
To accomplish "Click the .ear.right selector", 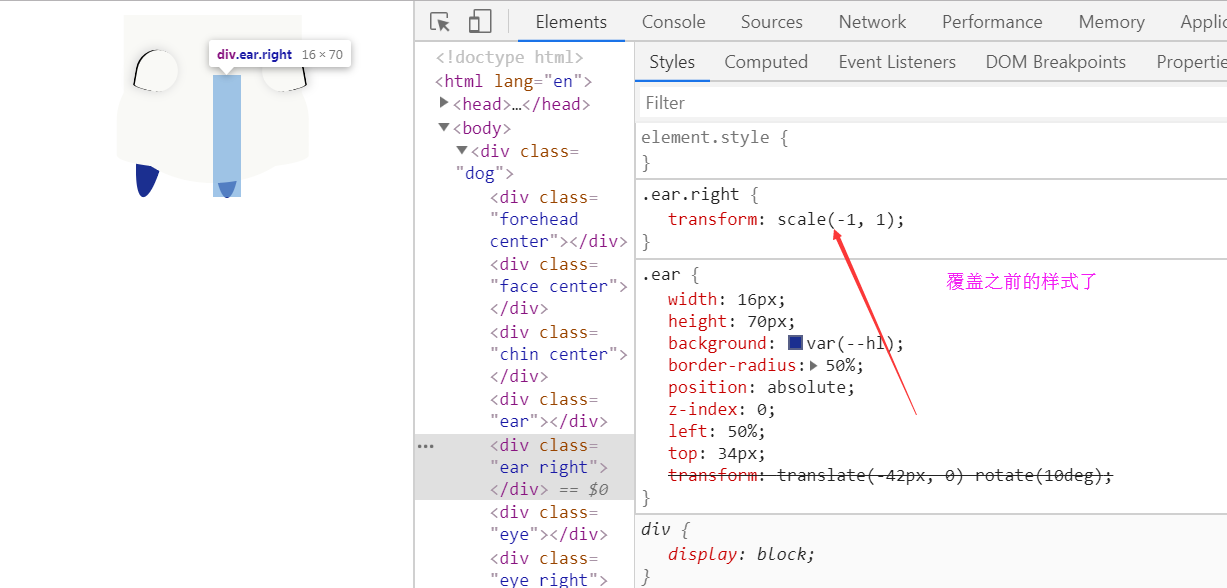I will coord(690,195).
